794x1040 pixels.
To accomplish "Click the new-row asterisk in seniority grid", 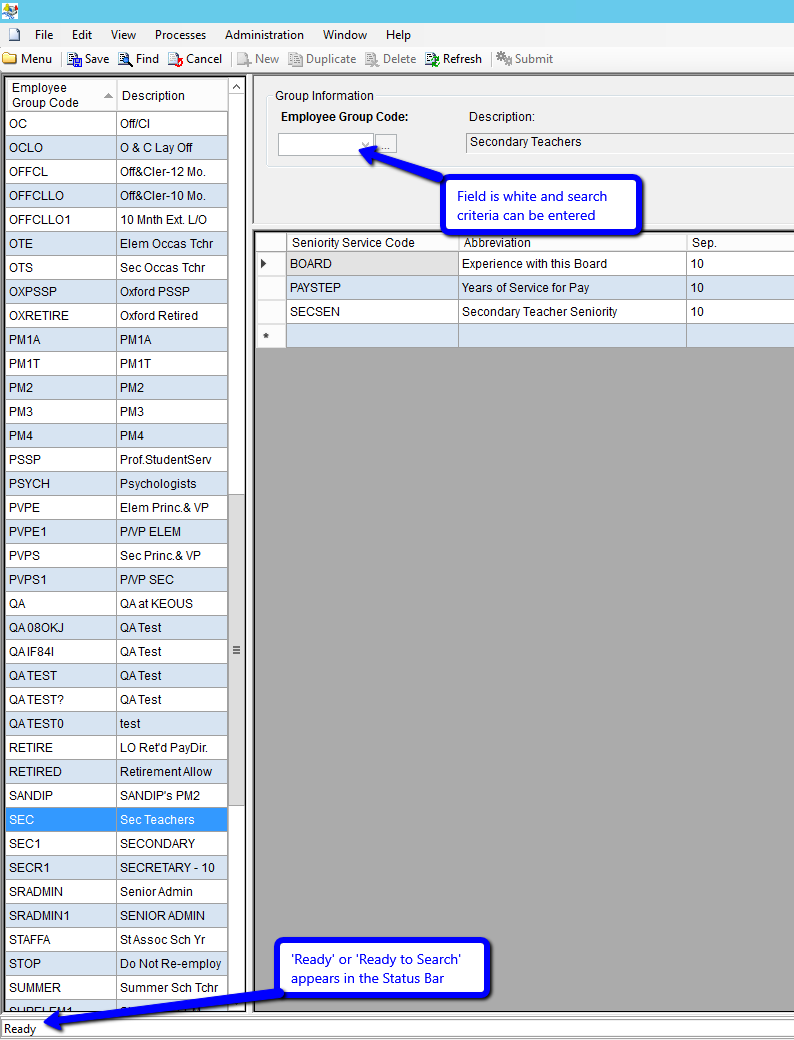I will pos(266,337).
